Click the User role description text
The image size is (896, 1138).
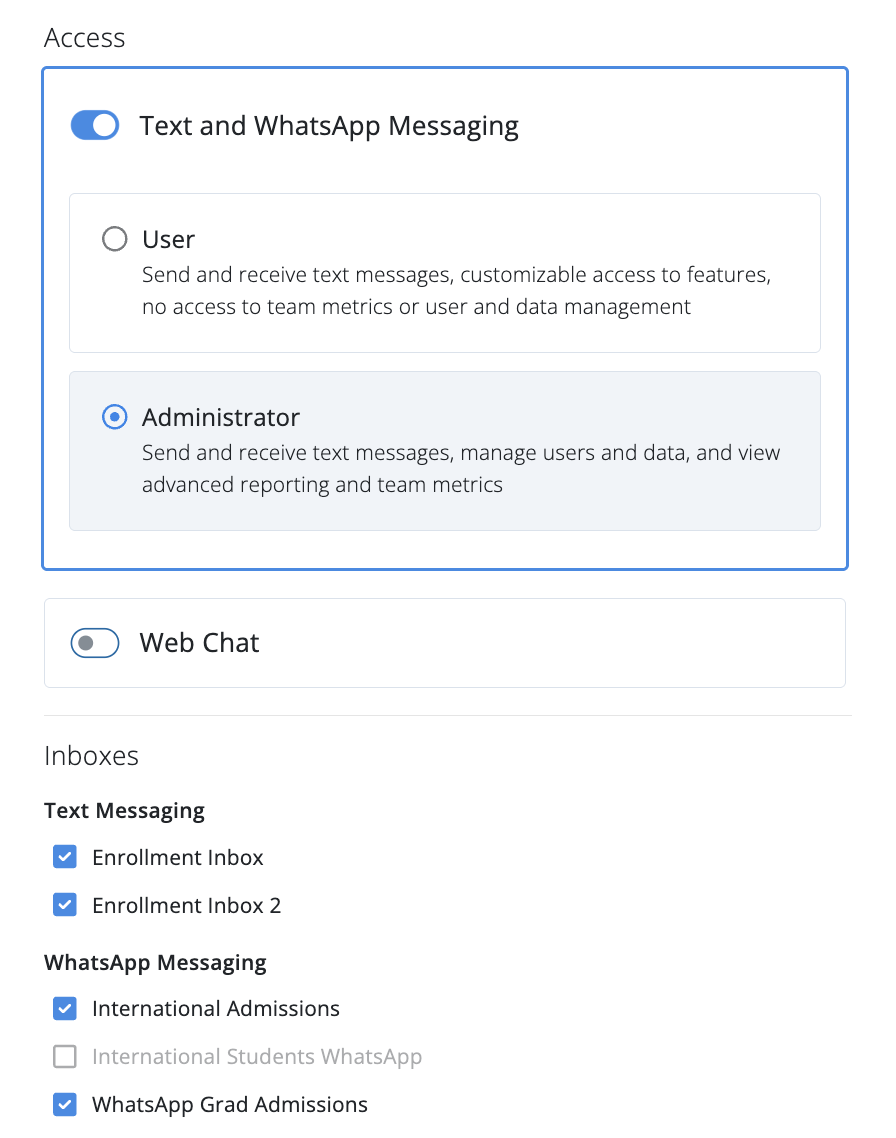point(456,290)
